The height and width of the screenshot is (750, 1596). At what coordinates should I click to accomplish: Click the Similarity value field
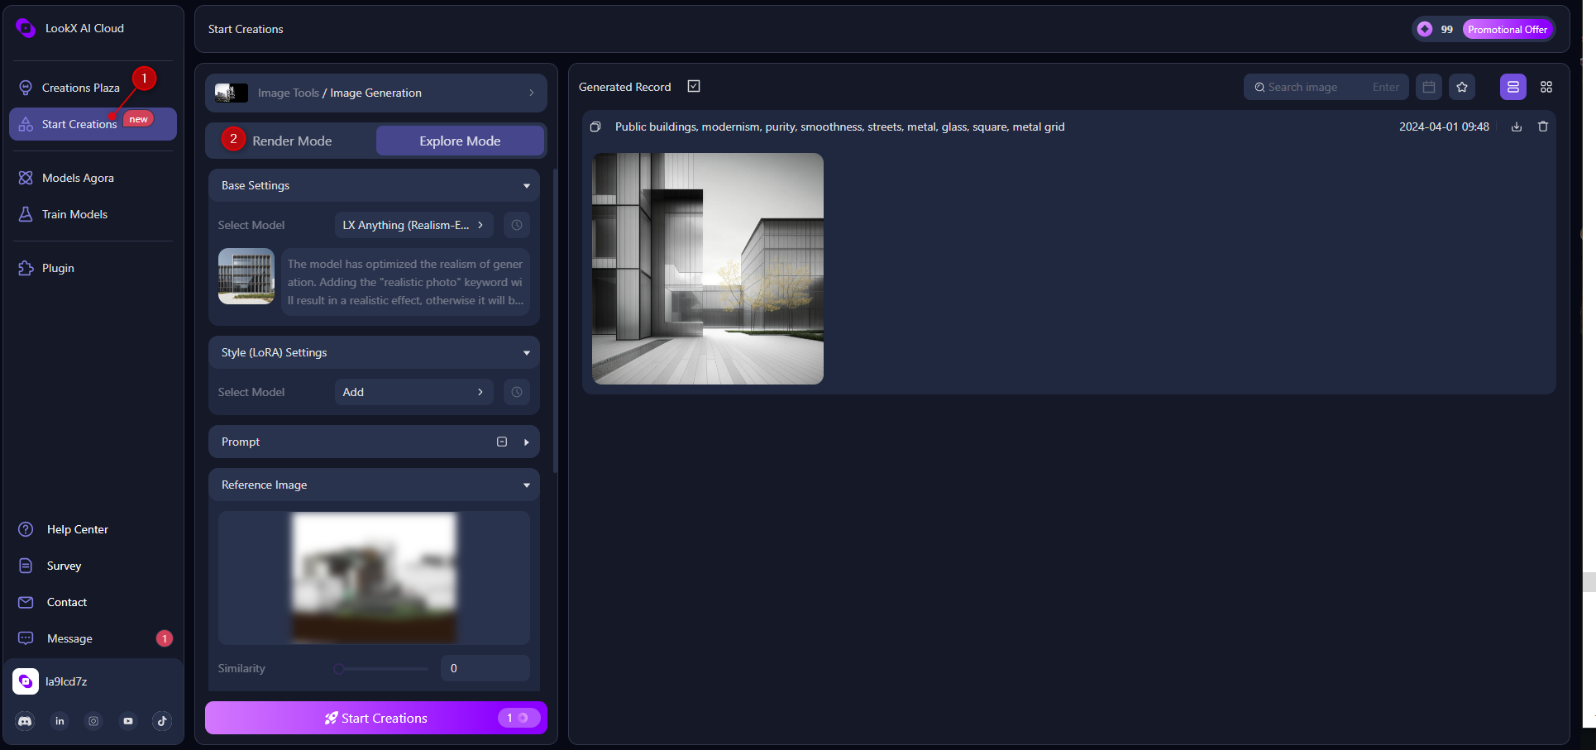click(485, 668)
